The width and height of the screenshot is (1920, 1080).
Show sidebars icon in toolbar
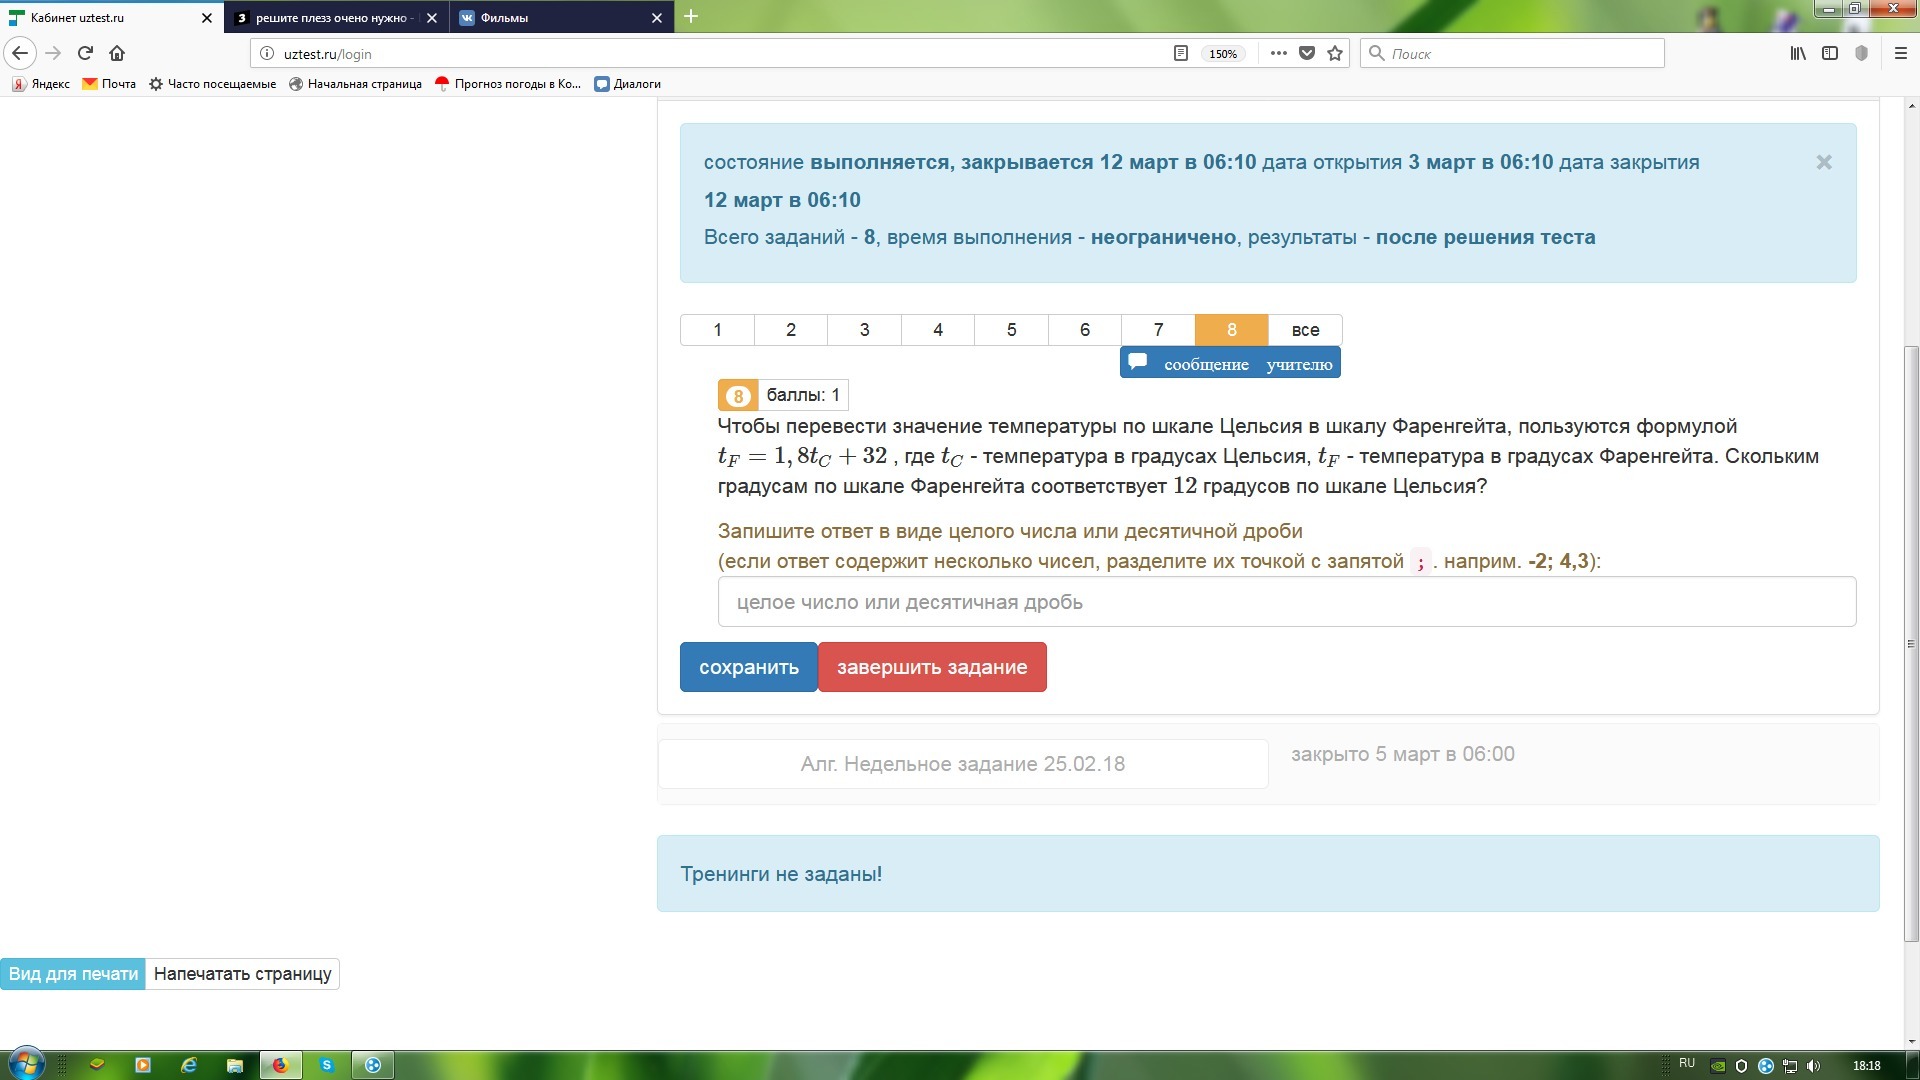(1830, 53)
